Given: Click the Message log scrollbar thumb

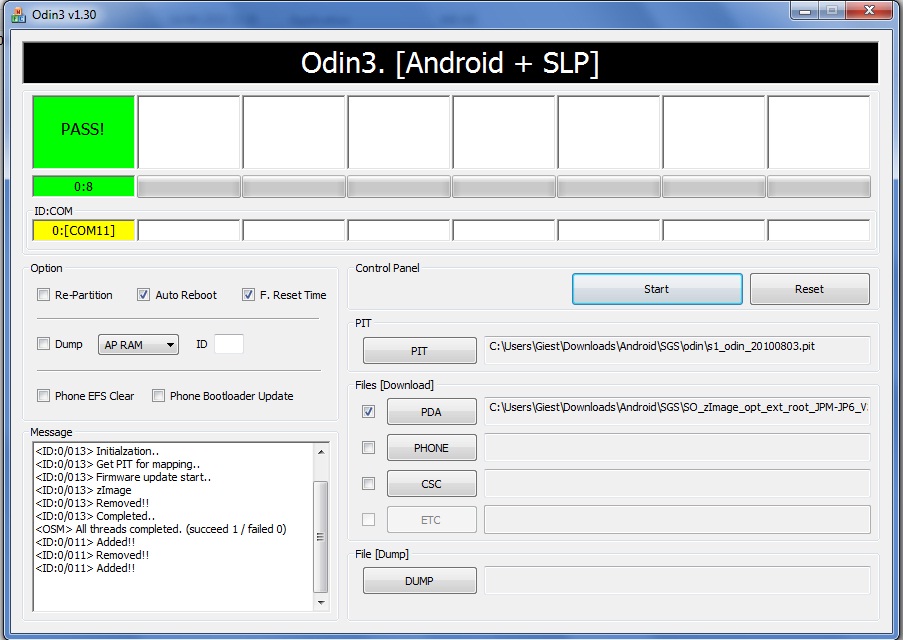Looking at the screenshot, I should 321,536.
